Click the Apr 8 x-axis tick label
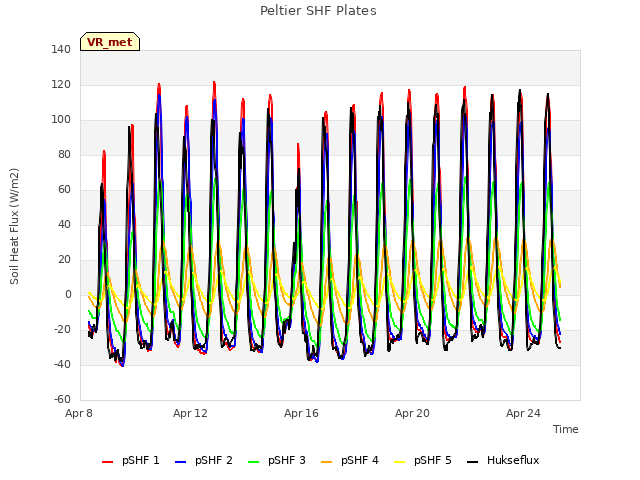Viewport: 640px width, 480px height. pos(79,413)
